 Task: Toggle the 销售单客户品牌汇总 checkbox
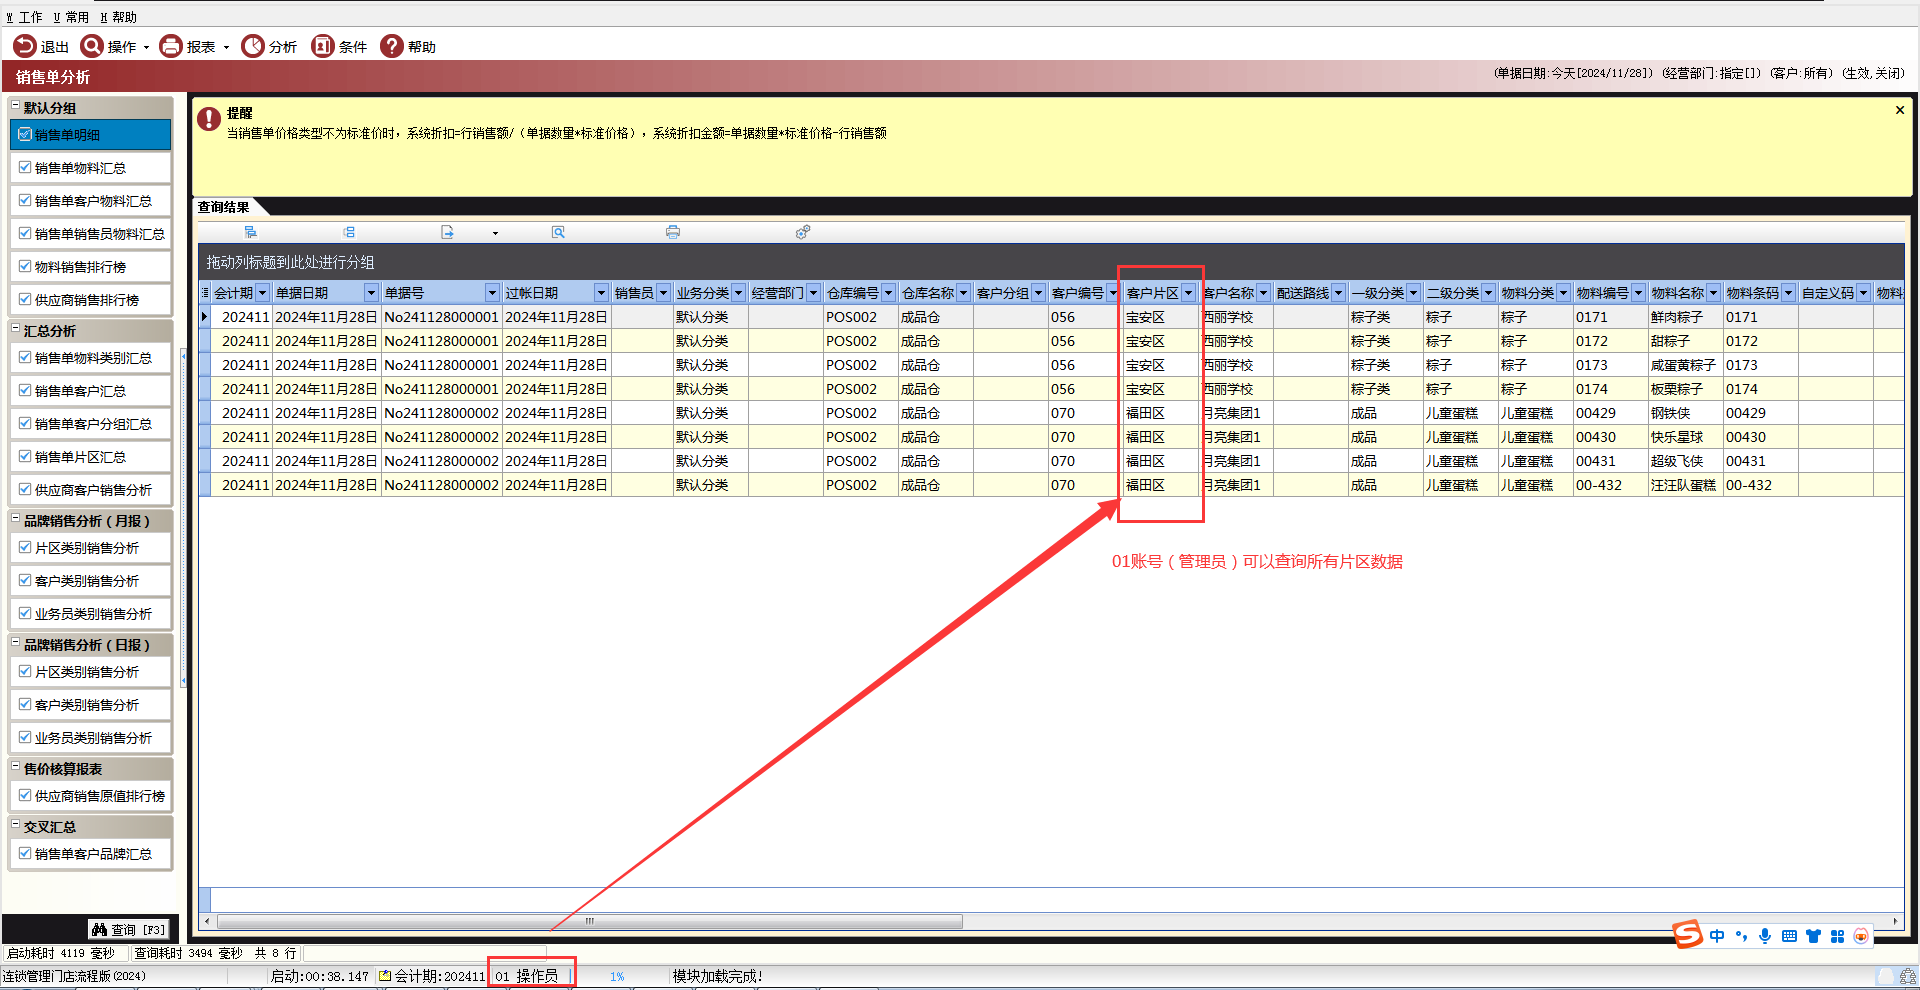point(25,853)
